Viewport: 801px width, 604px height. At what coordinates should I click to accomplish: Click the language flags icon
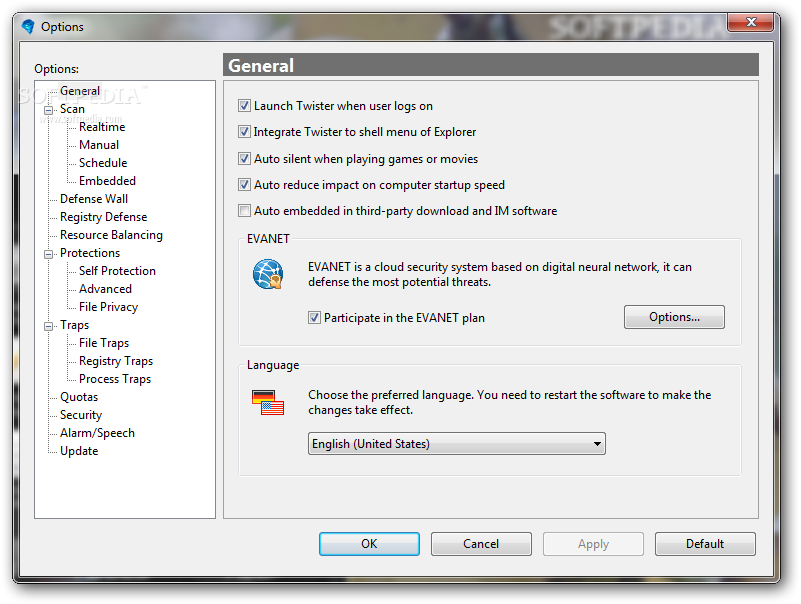pos(268,403)
